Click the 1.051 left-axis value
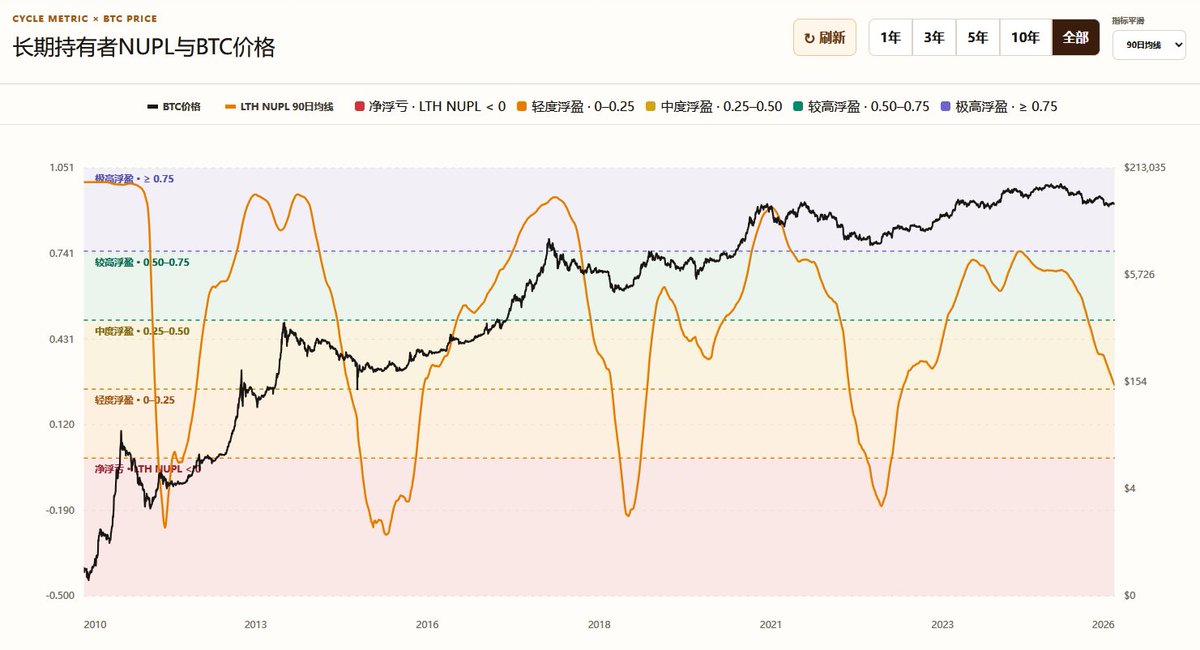The height and width of the screenshot is (650, 1200). [x=61, y=167]
